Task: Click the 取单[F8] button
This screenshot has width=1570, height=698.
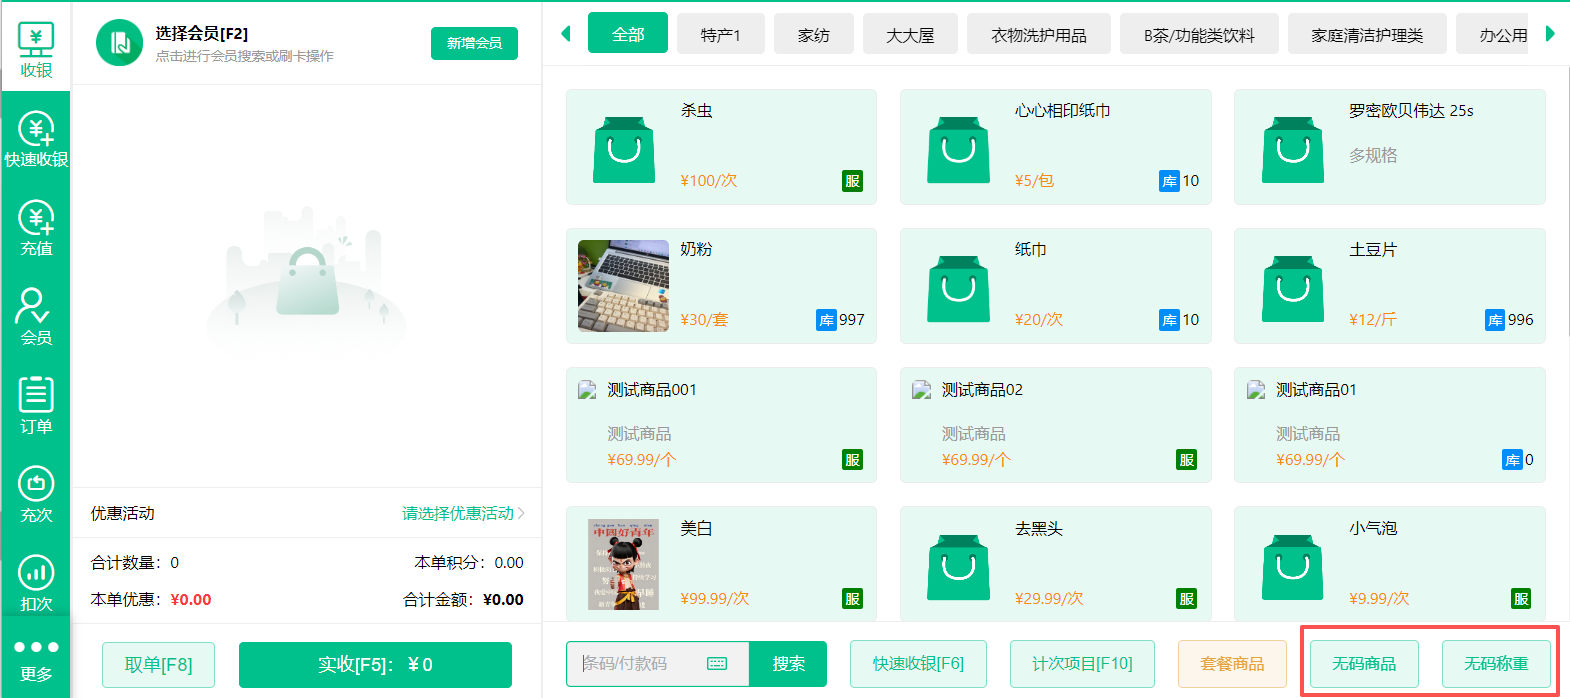Action: click(158, 665)
